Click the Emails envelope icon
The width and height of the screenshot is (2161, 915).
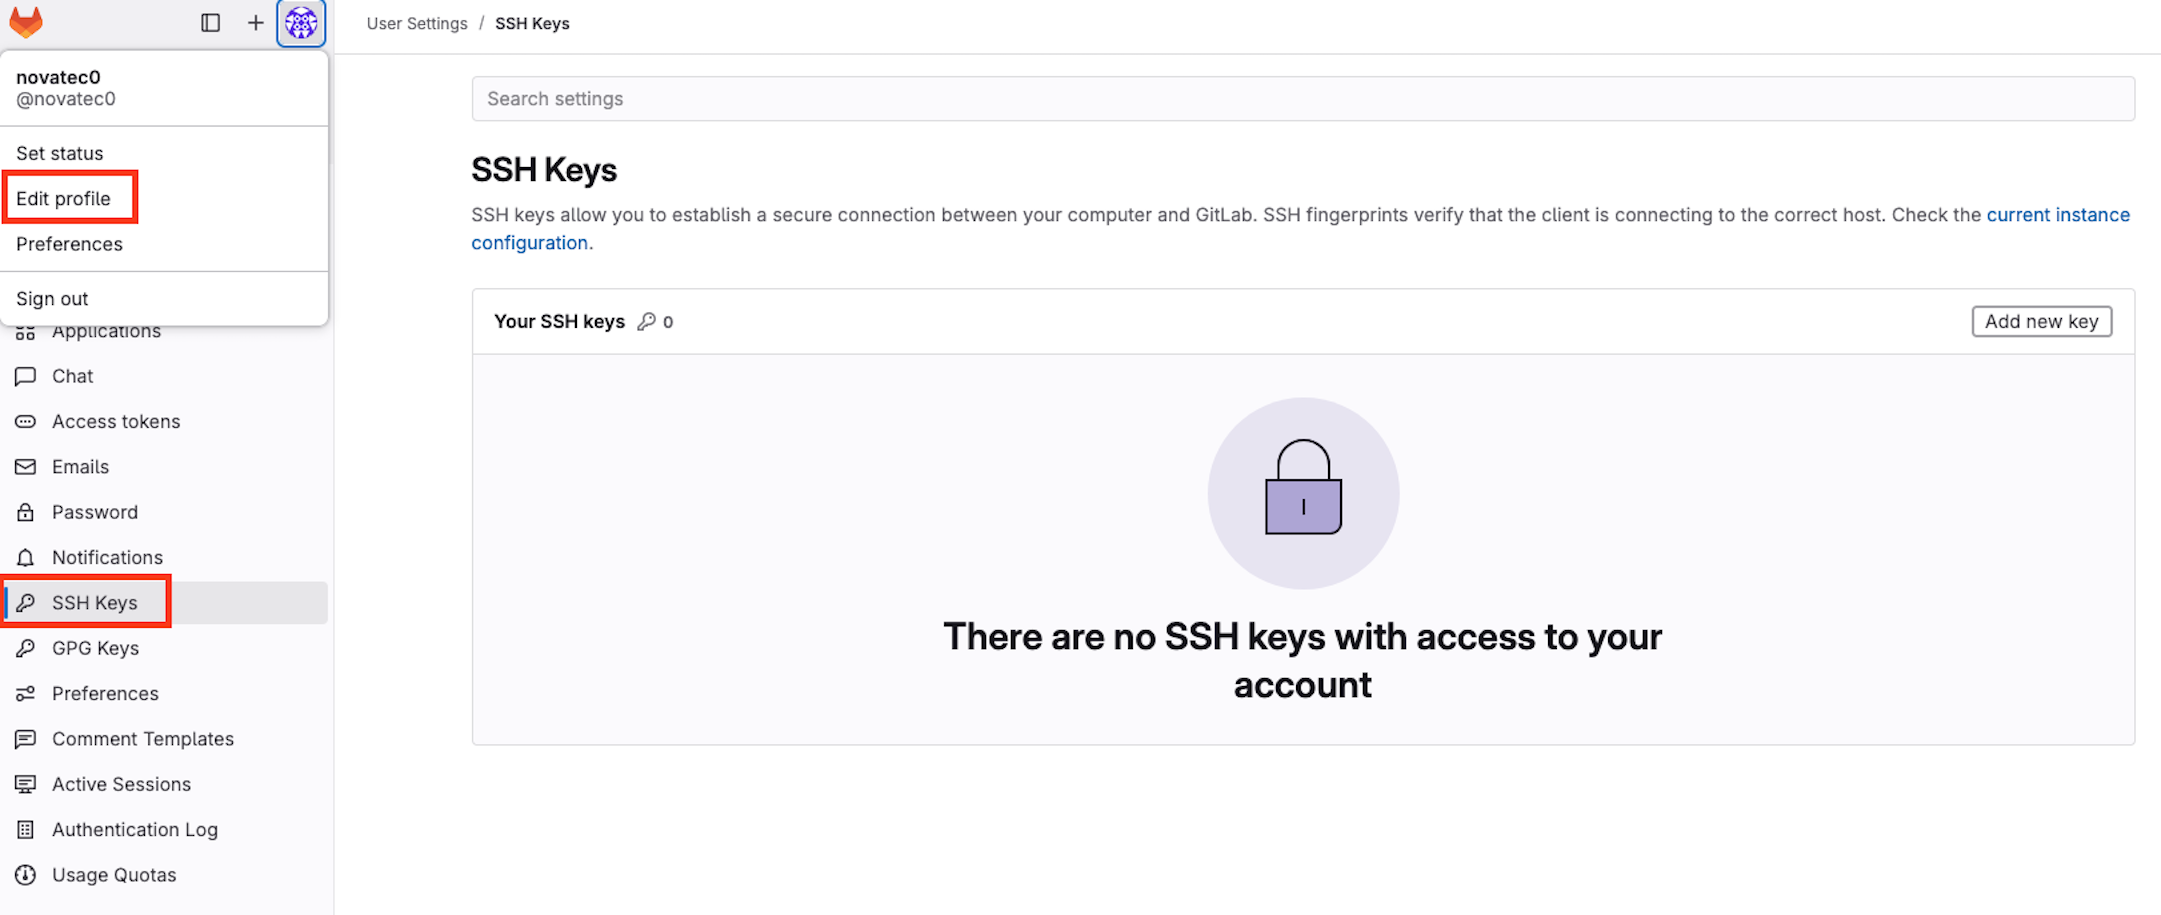coord(26,466)
